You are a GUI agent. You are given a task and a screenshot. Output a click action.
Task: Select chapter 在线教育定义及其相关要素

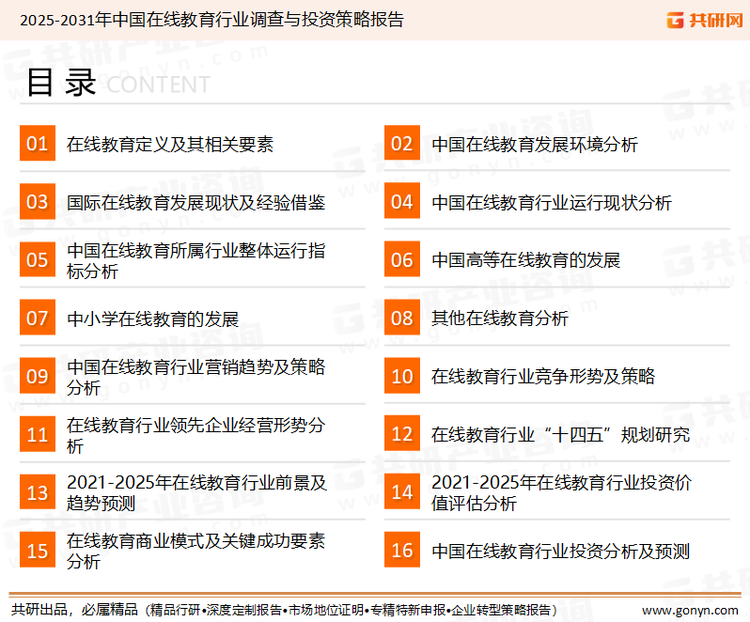coord(170,144)
